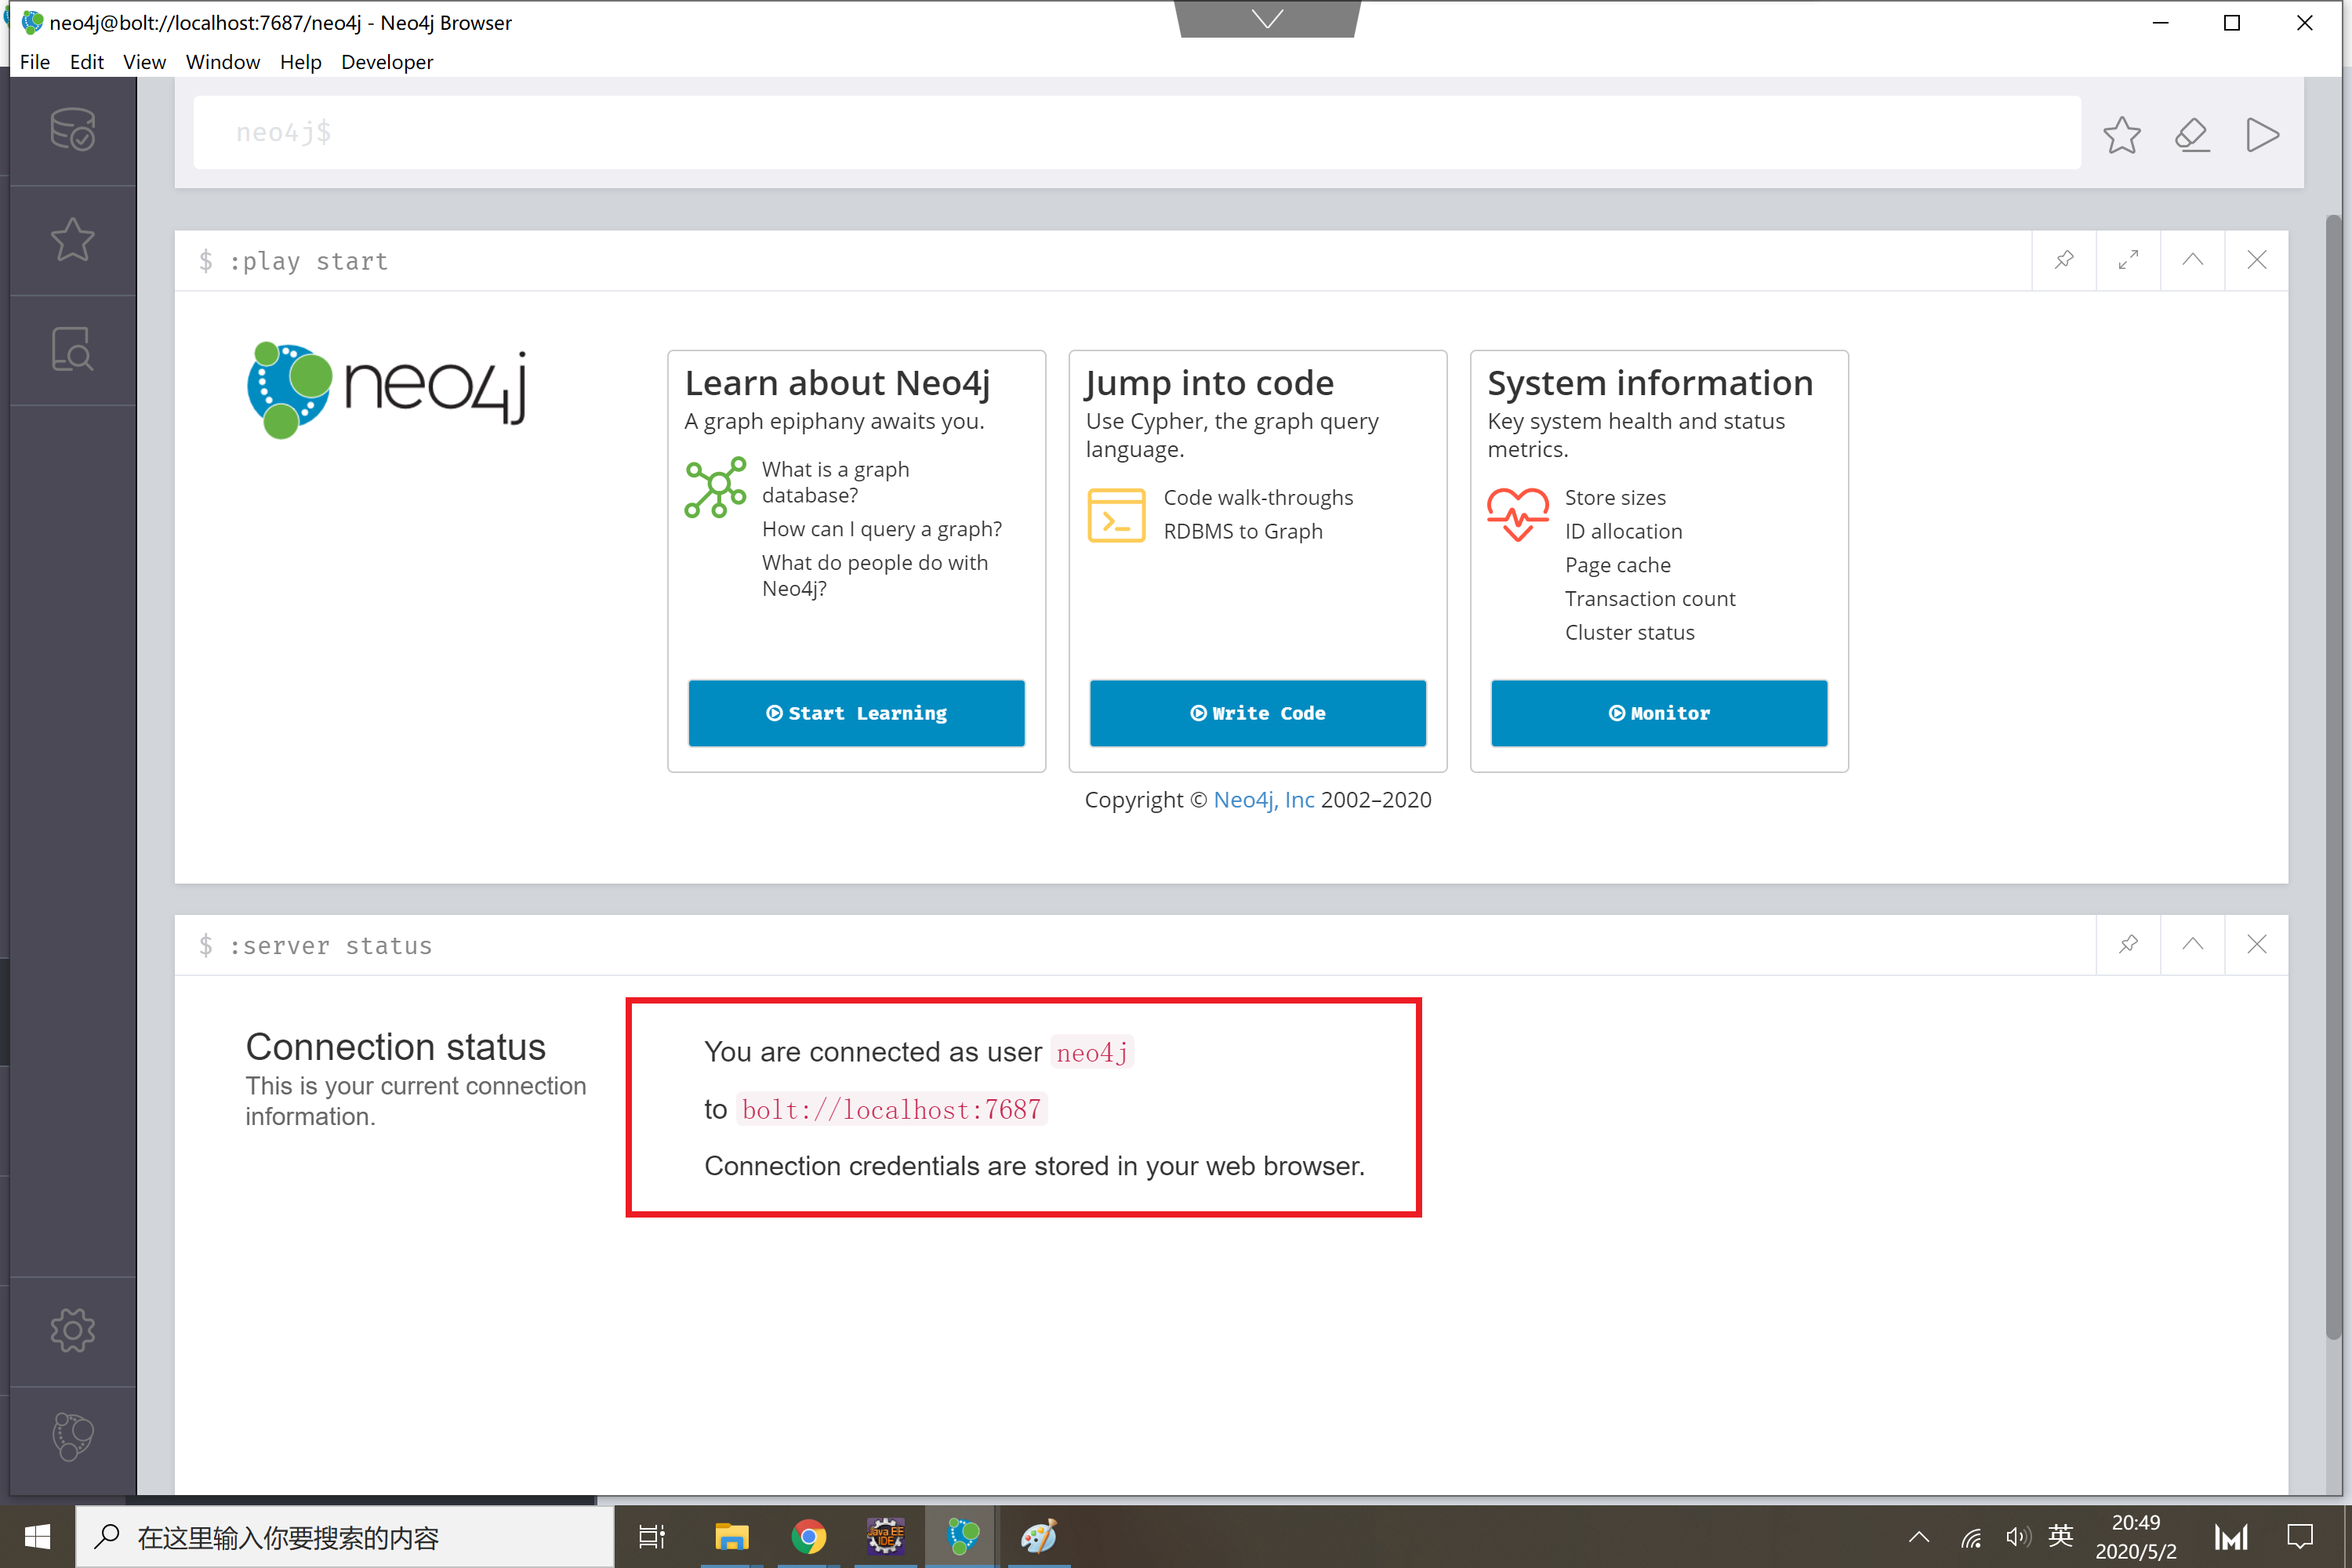This screenshot has width=2352, height=1568.
Task: Open the database information sidebar icon
Action: (x=72, y=130)
